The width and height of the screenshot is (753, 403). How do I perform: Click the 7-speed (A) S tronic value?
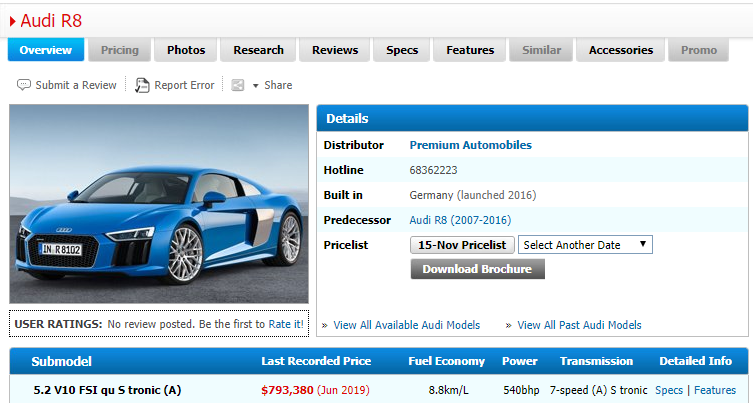[x=598, y=390]
